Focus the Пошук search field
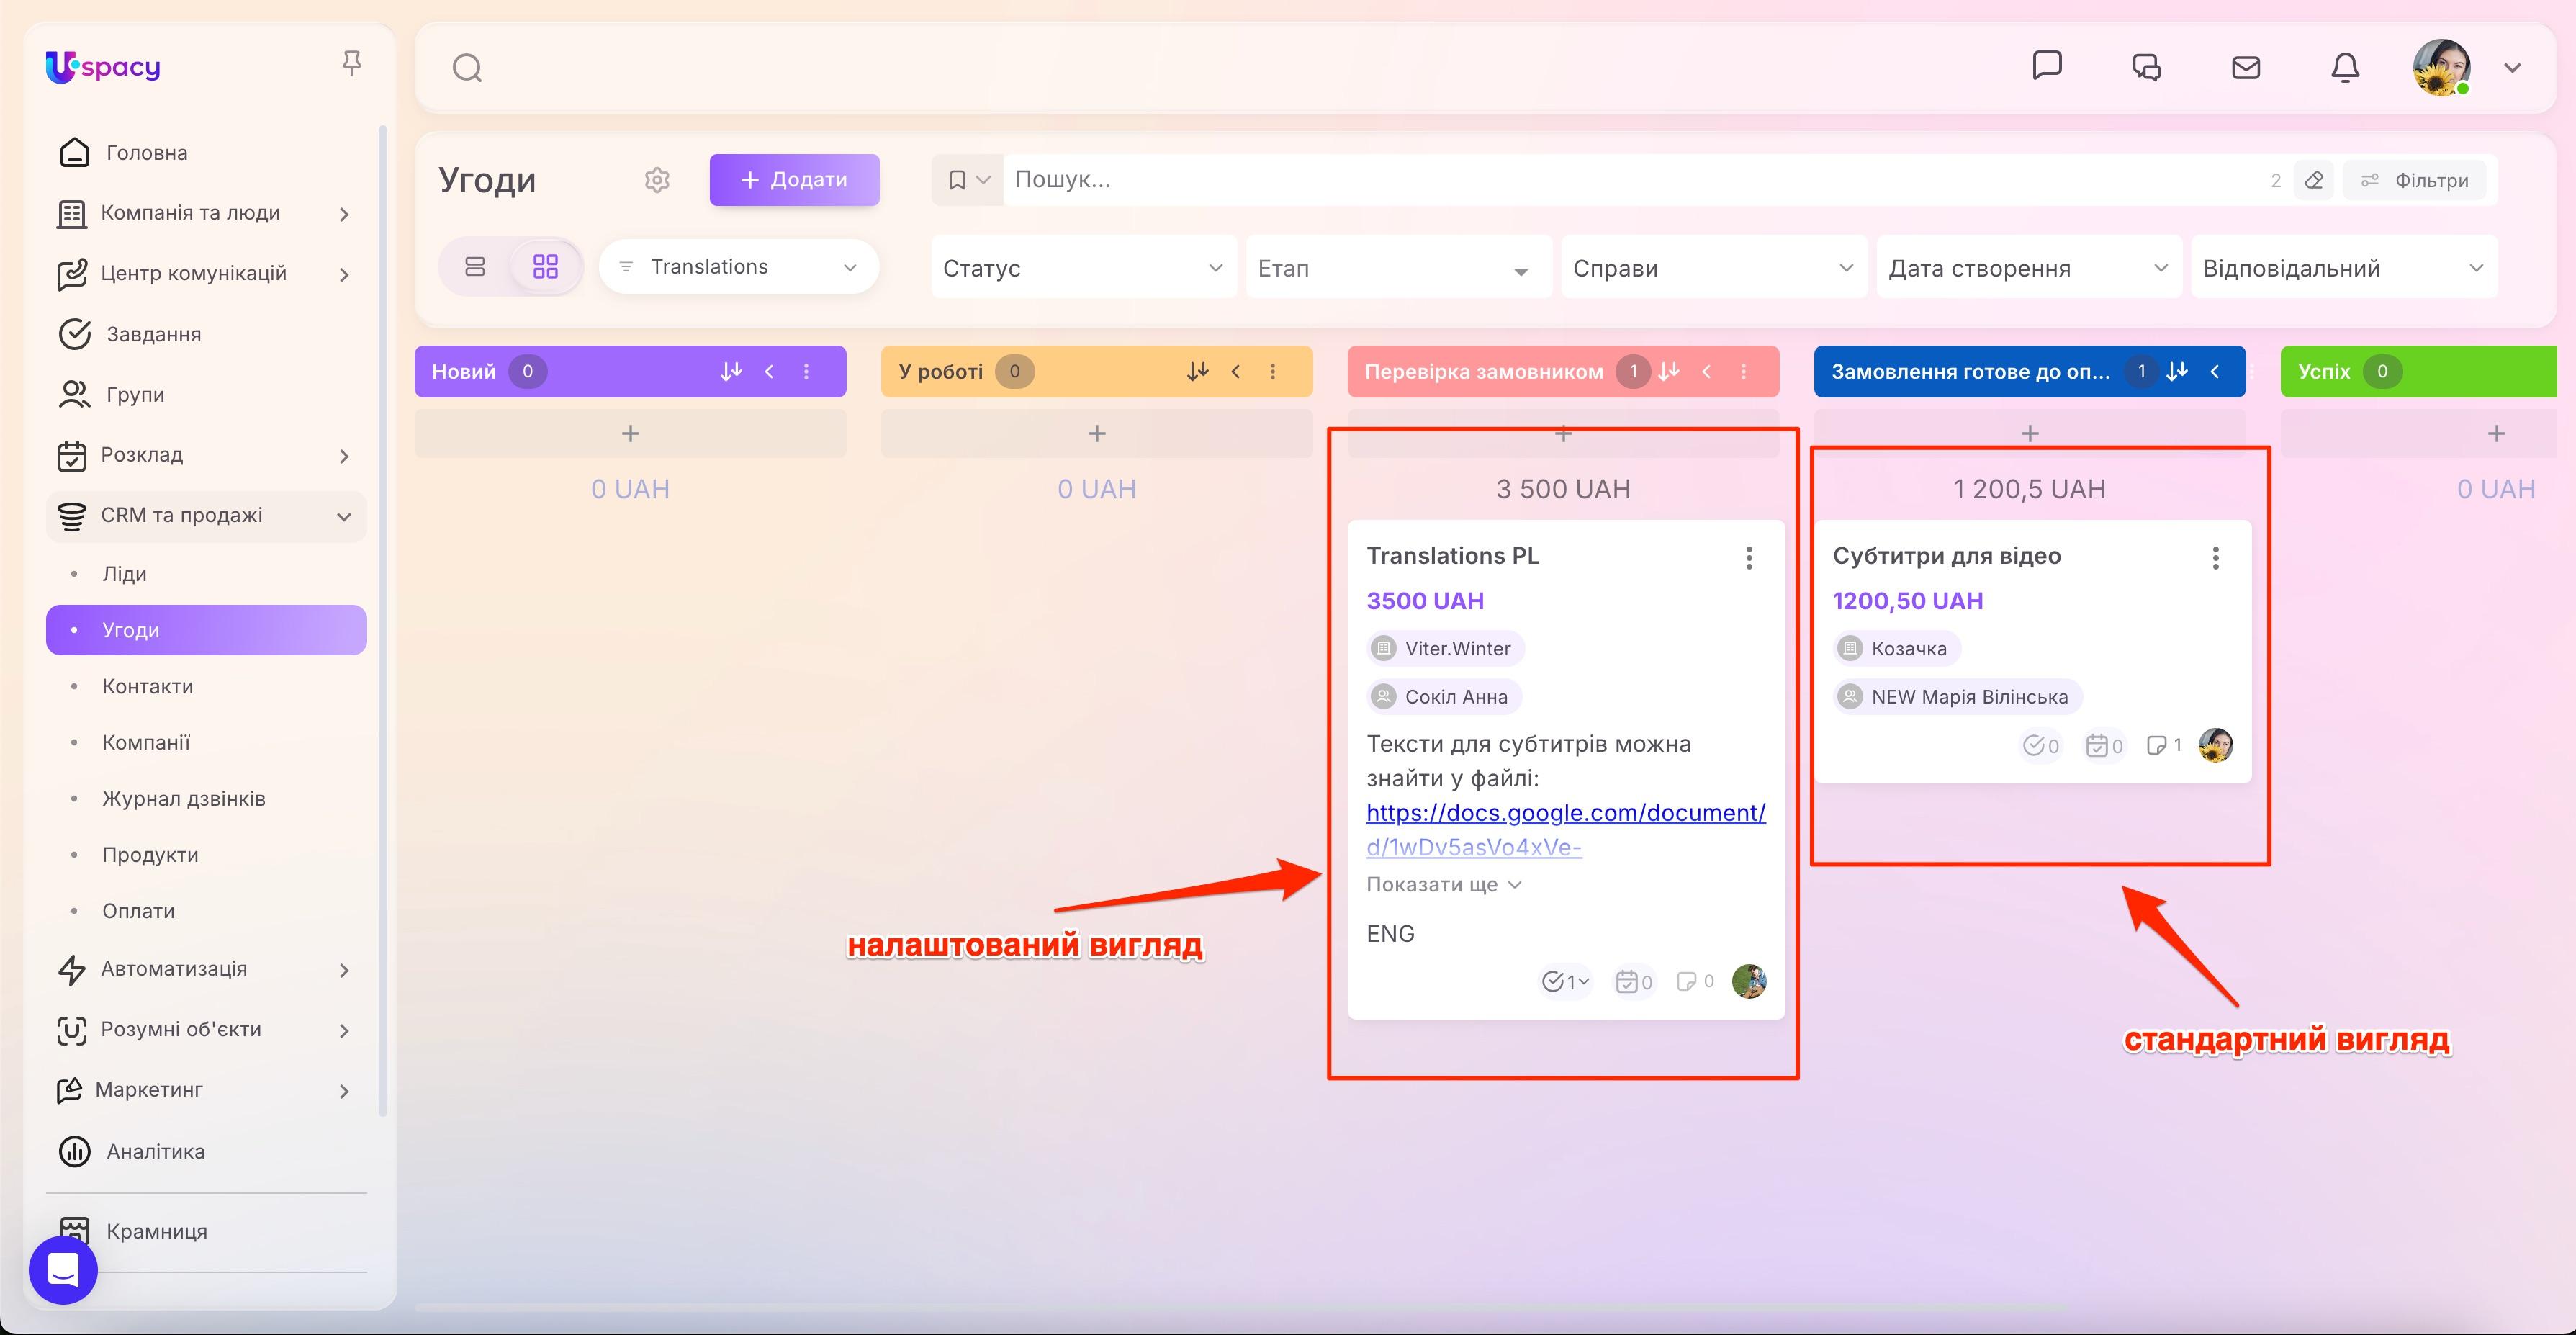This screenshot has height=1335, width=2576. click(x=1630, y=180)
